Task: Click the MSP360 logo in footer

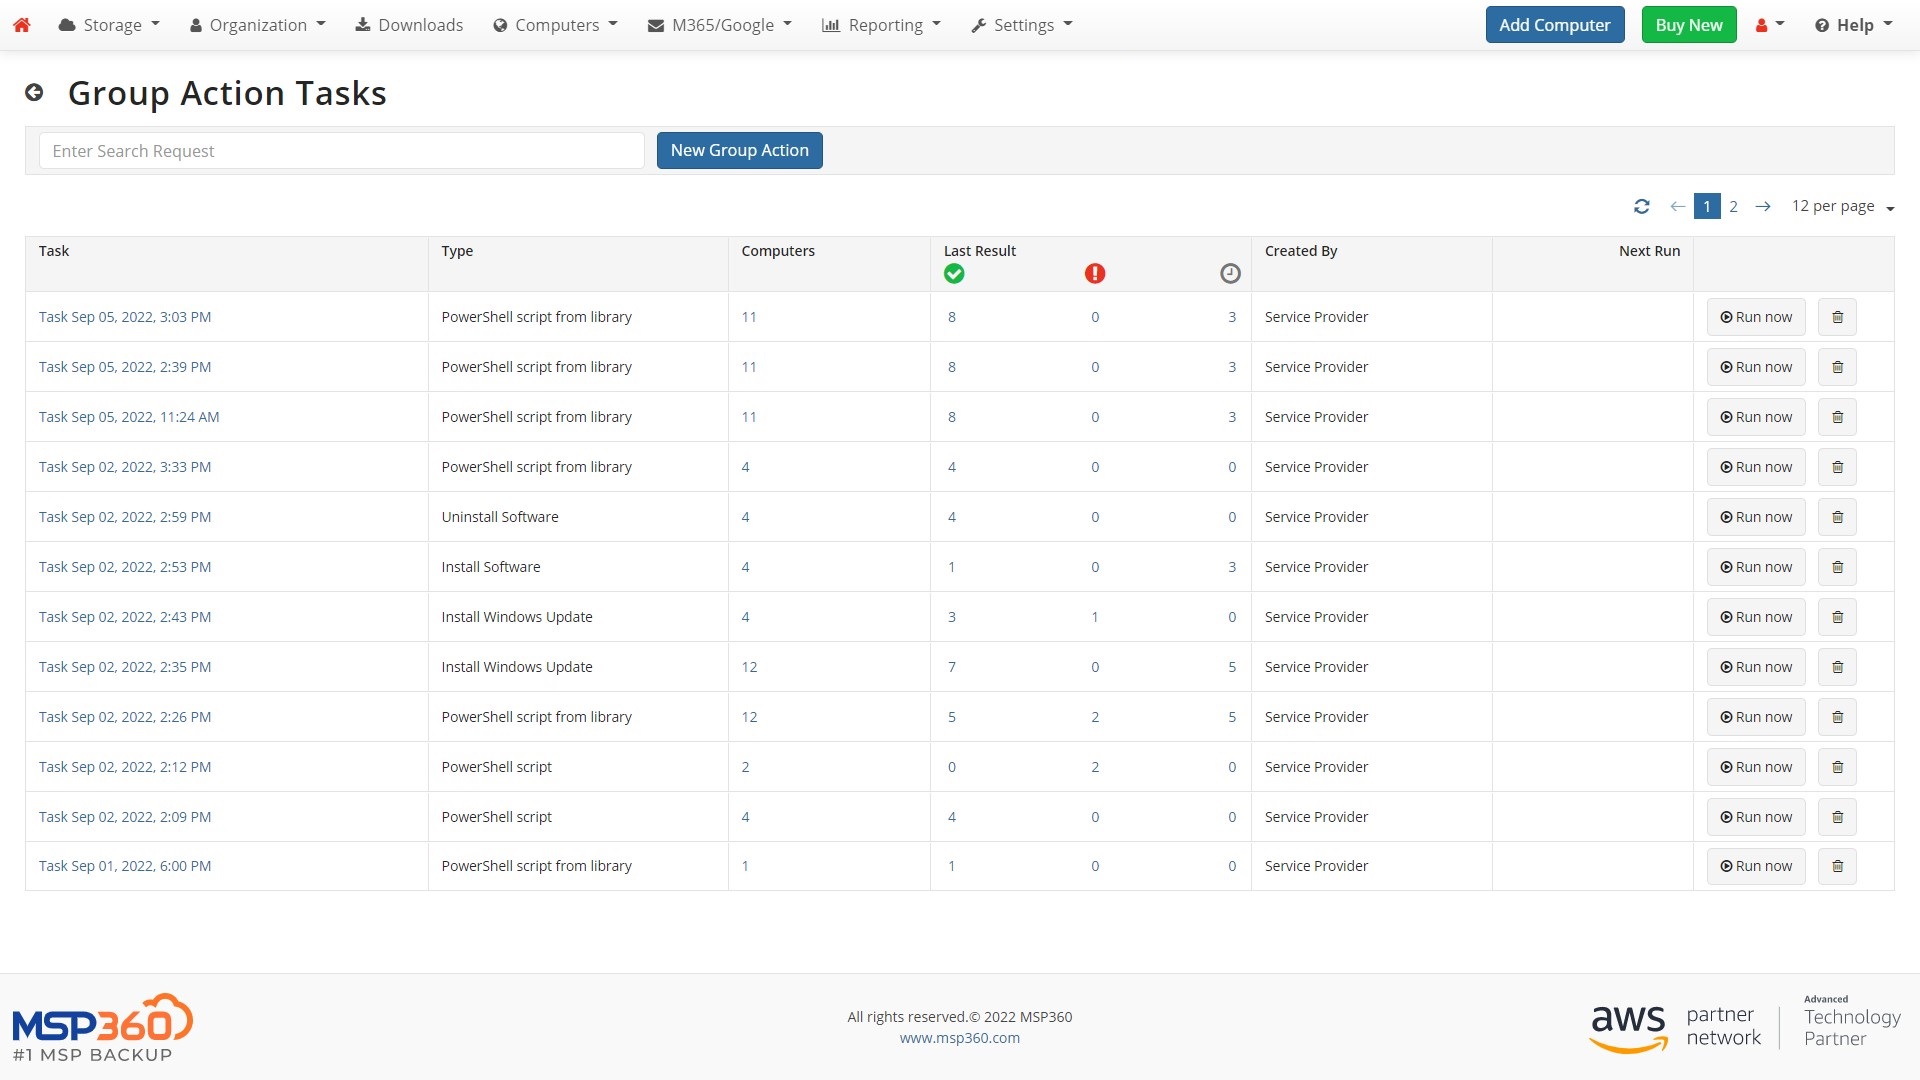Action: point(102,1027)
